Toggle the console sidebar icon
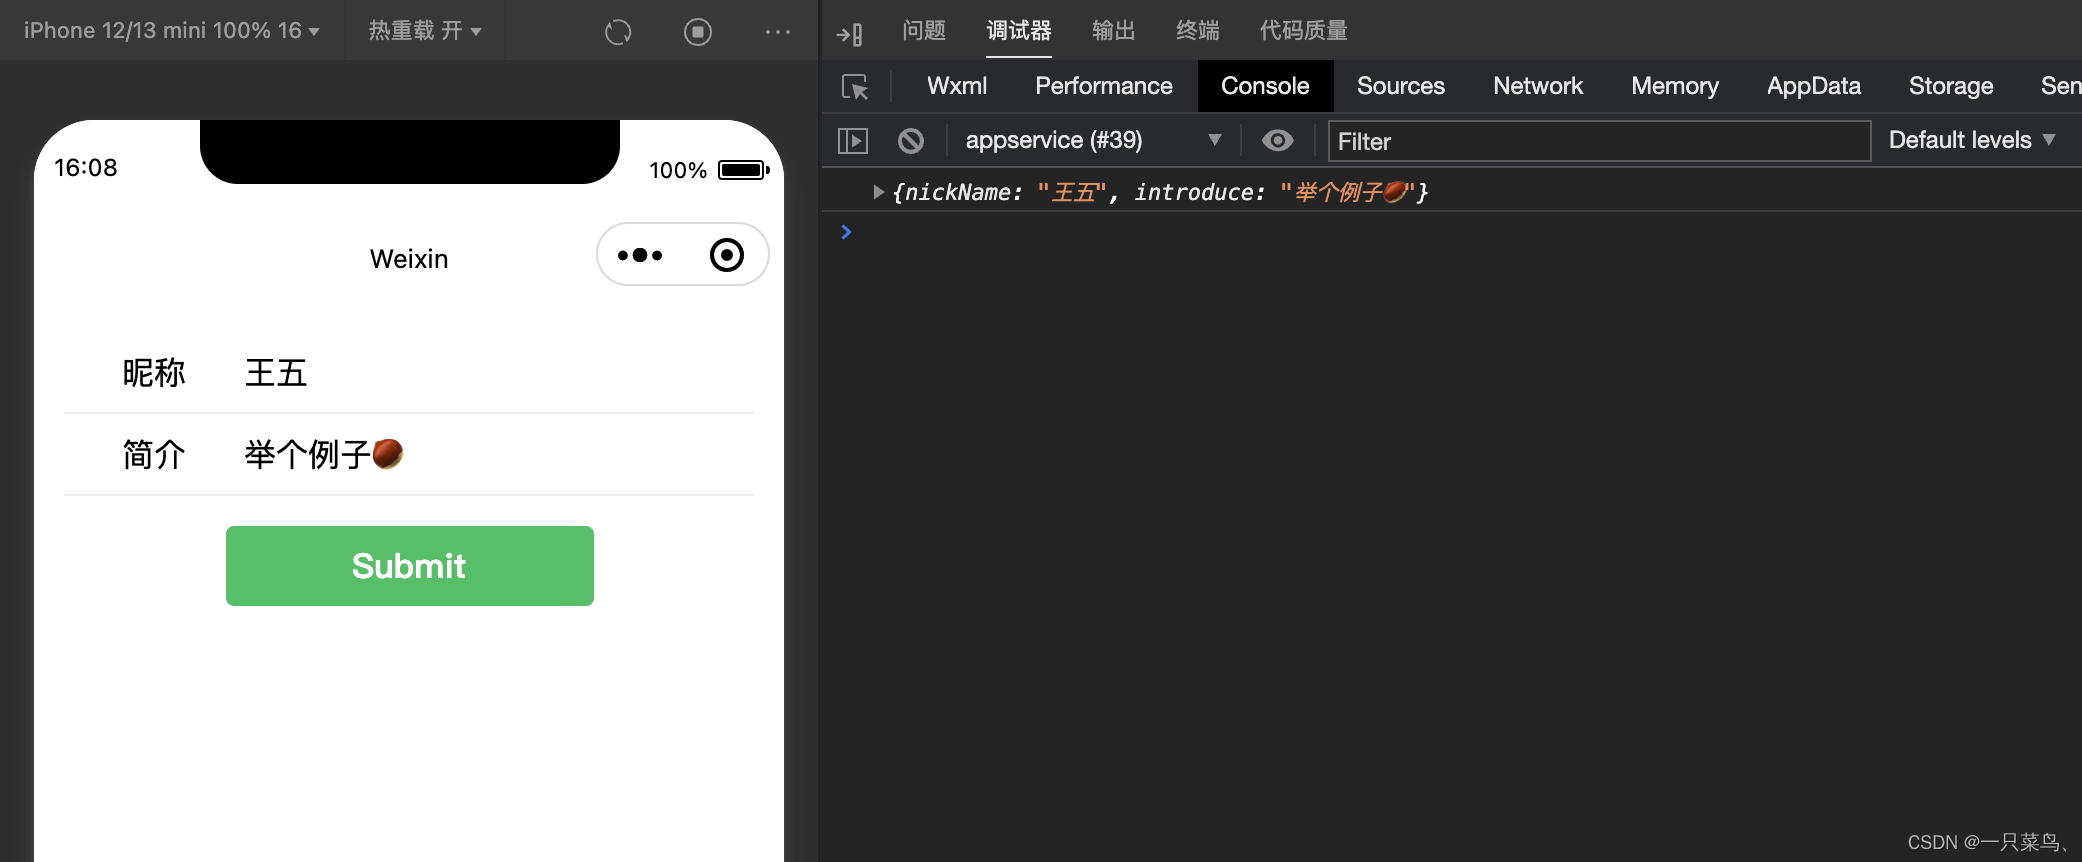The image size is (2082, 862). 852,141
